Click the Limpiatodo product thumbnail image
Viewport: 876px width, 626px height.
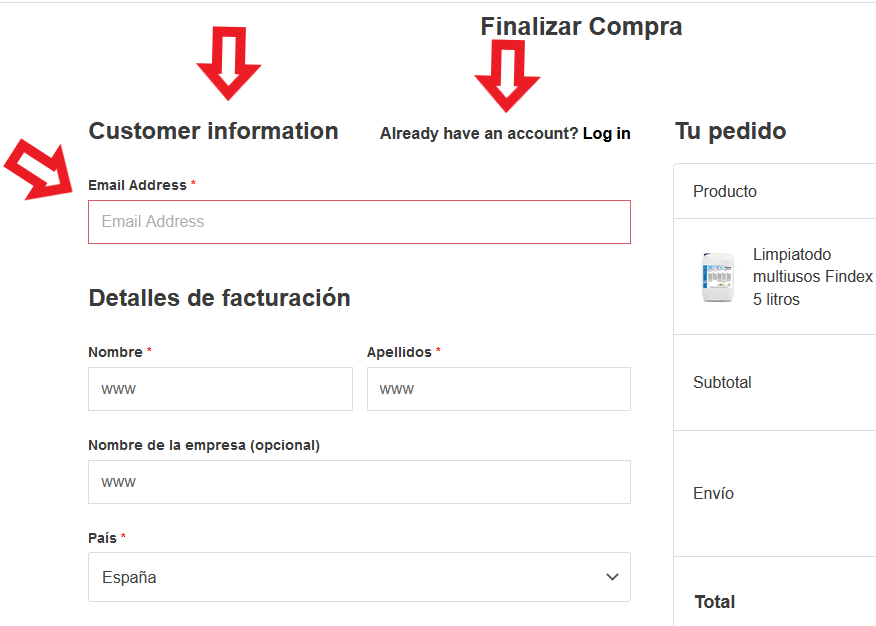718,277
